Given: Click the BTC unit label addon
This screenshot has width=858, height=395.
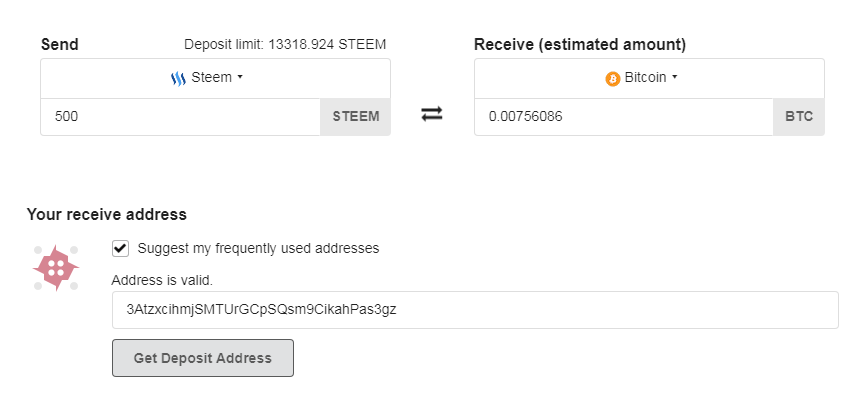Looking at the screenshot, I should [799, 117].
